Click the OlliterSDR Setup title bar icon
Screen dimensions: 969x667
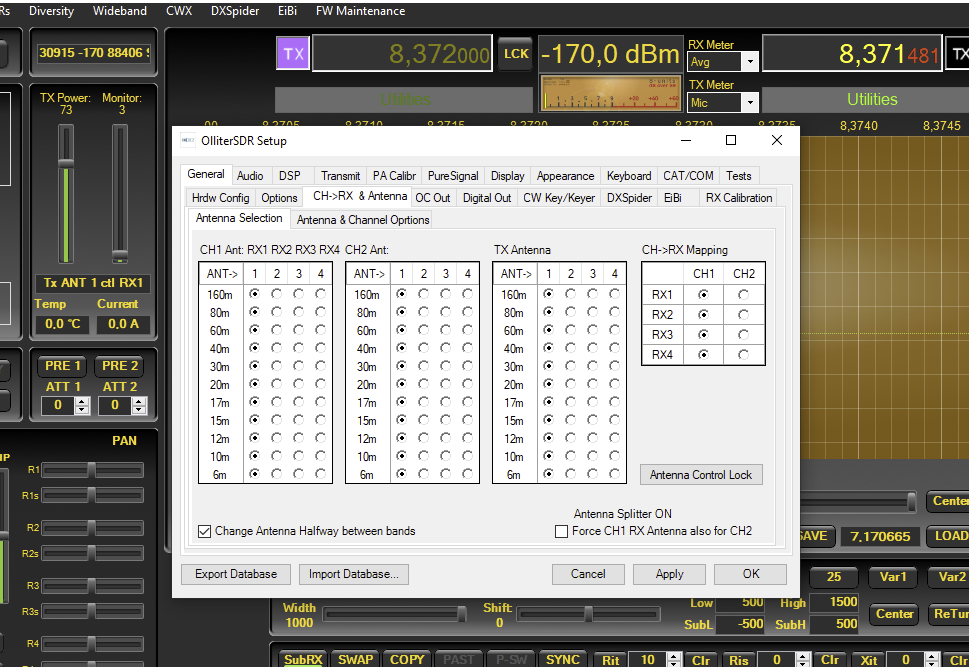pyautogui.click(x=188, y=141)
